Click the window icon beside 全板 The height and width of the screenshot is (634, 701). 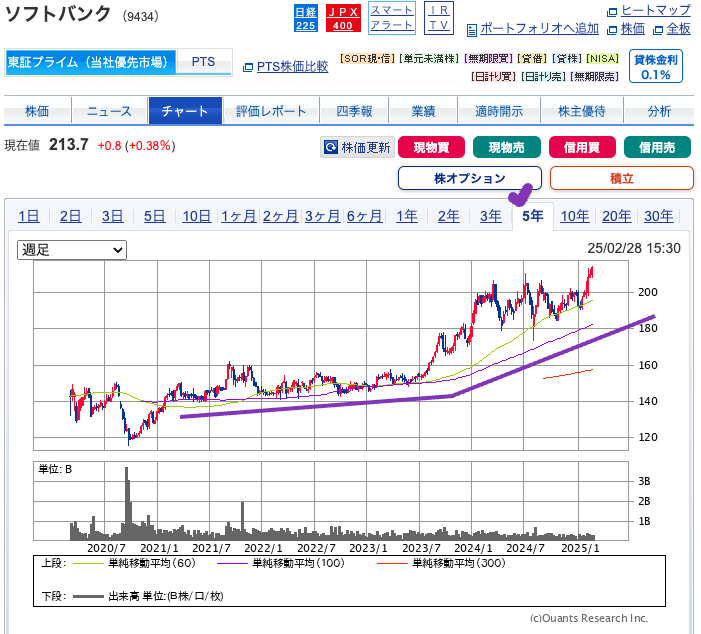658,30
